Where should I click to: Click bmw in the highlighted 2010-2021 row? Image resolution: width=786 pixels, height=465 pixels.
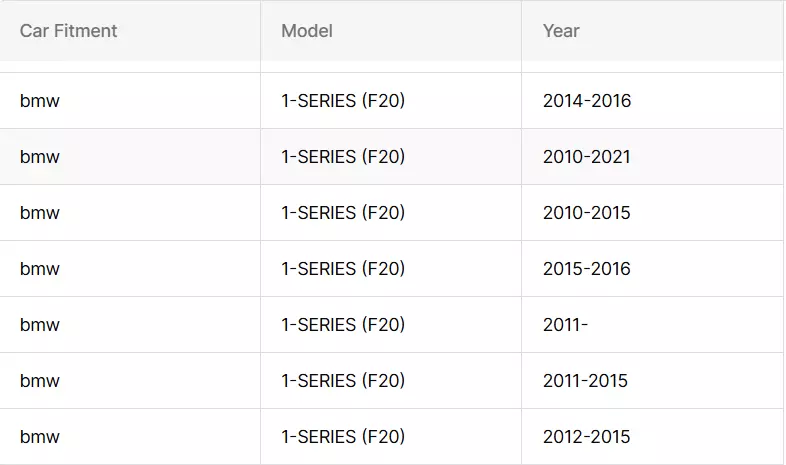(40, 157)
